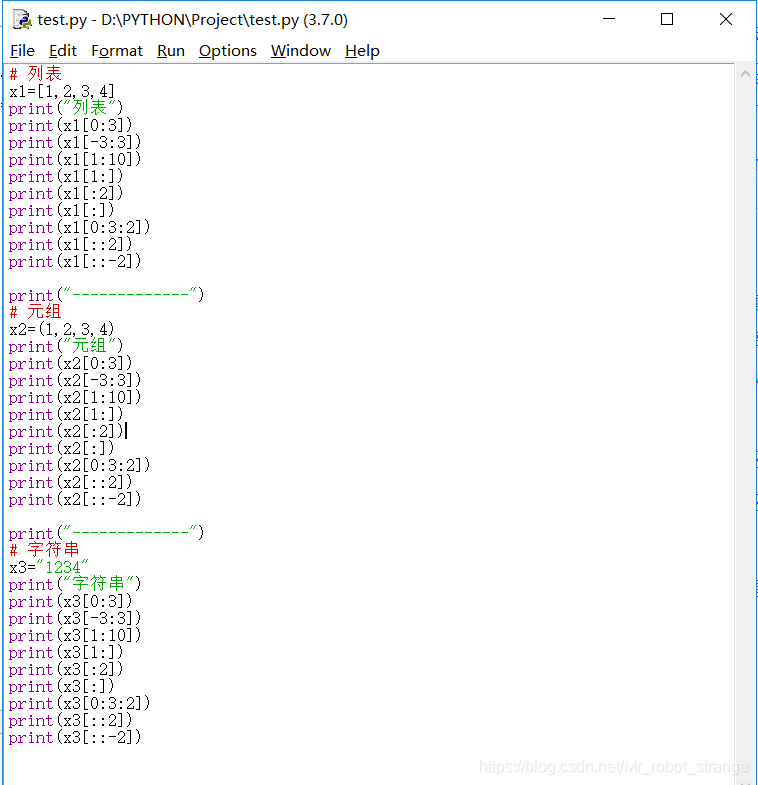Place cursor on line x1=[1,2,3,4]

(x=62, y=91)
